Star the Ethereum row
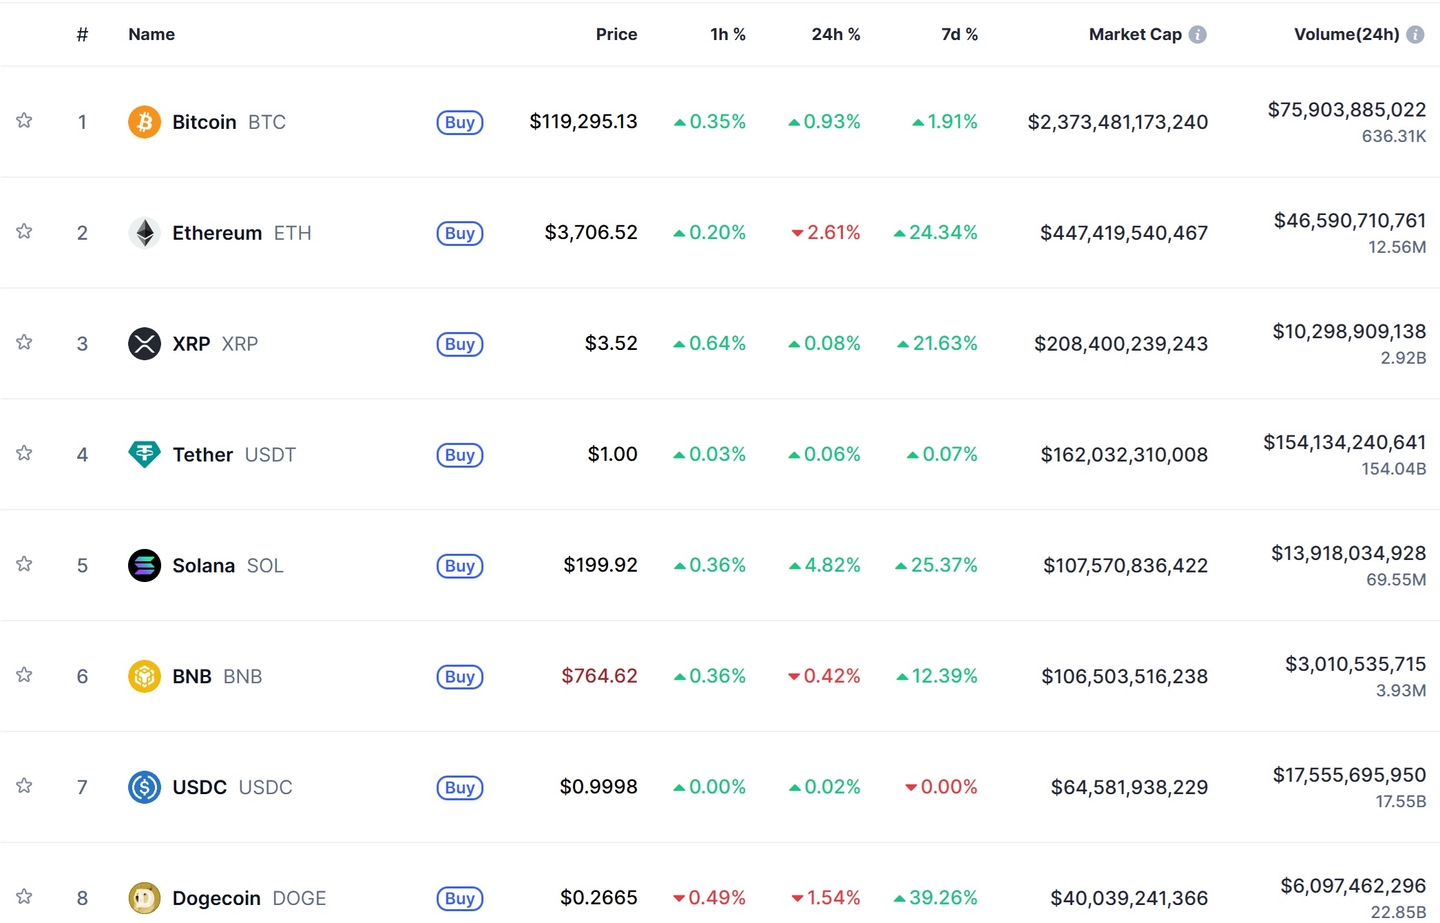 [23, 232]
